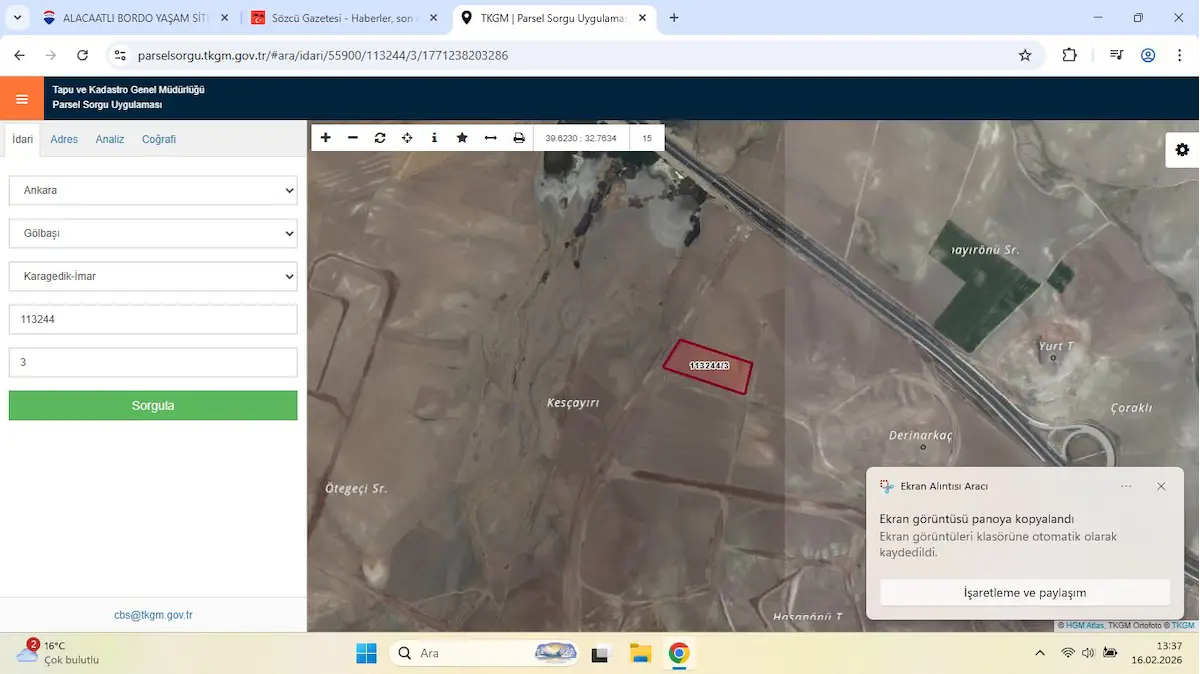Image resolution: width=1200 pixels, height=674 pixels.
Task: Click İşaretleme ve paylaşım button
Action: (x=1025, y=592)
